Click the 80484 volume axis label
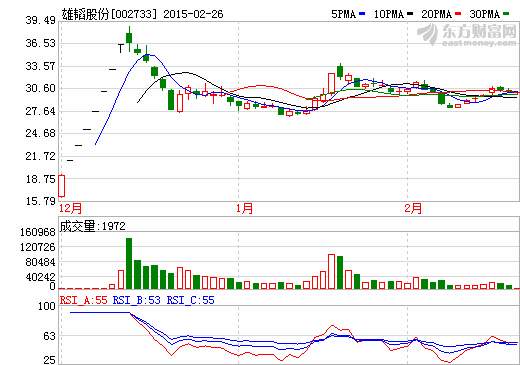 click(40, 262)
